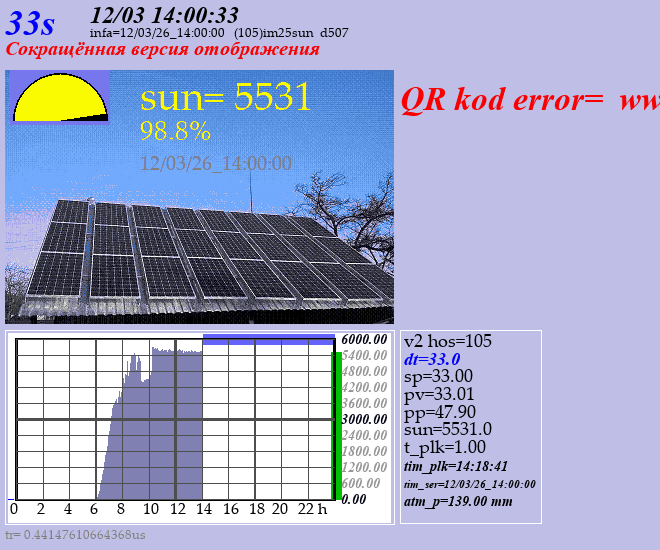Click the green vertical level bar

tap(336, 425)
